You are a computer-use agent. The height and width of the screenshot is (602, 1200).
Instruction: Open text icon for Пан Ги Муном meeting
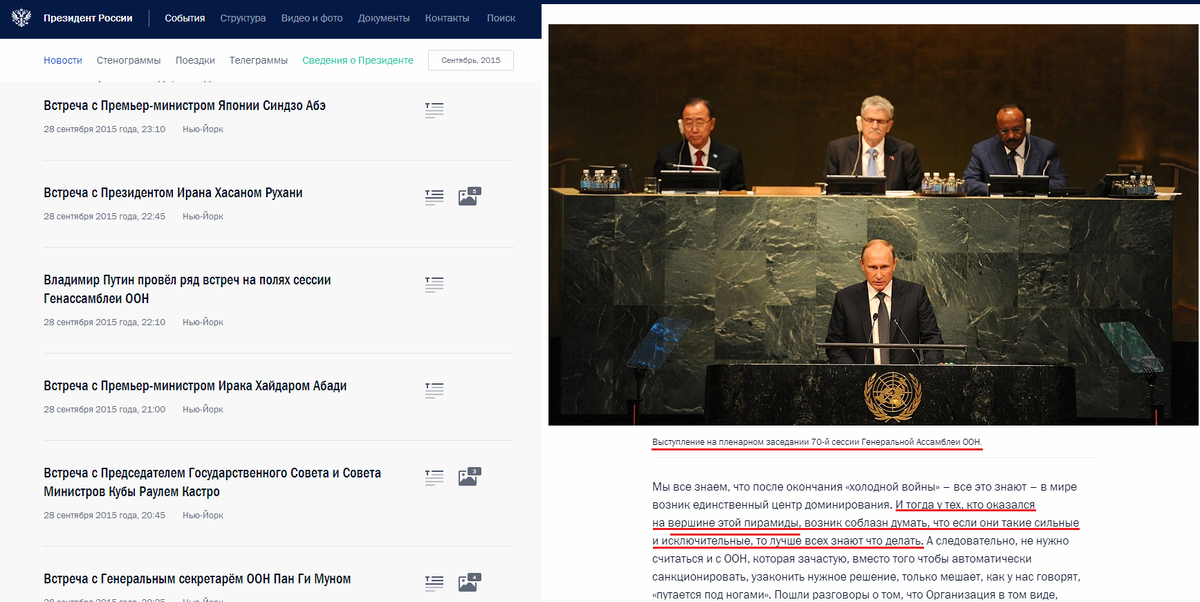pos(434,582)
